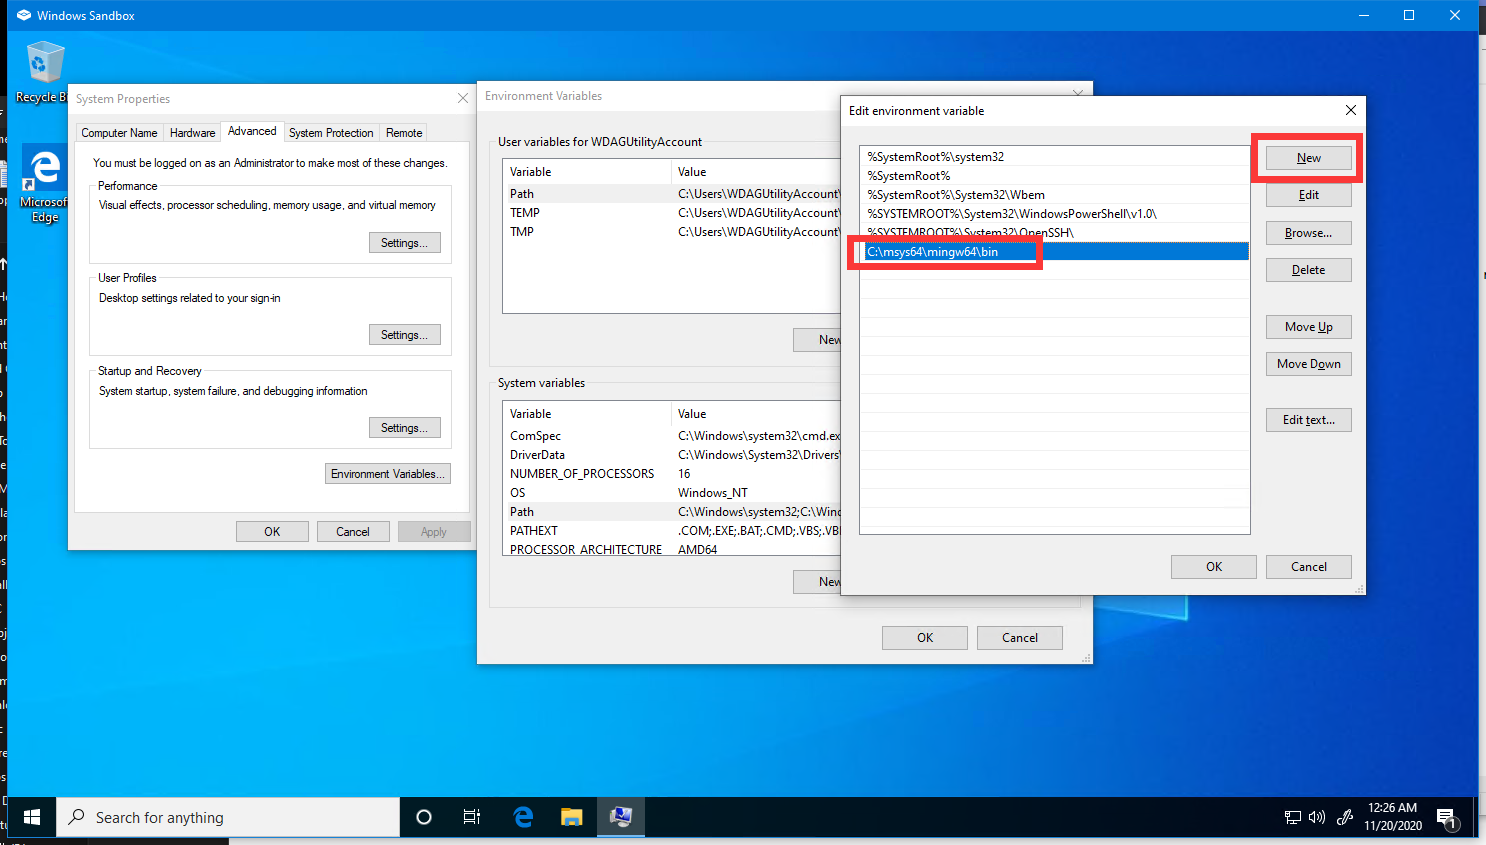
Task: Switch to Computer Name tab
Action: pyautogui.click(x=119, y=132)
